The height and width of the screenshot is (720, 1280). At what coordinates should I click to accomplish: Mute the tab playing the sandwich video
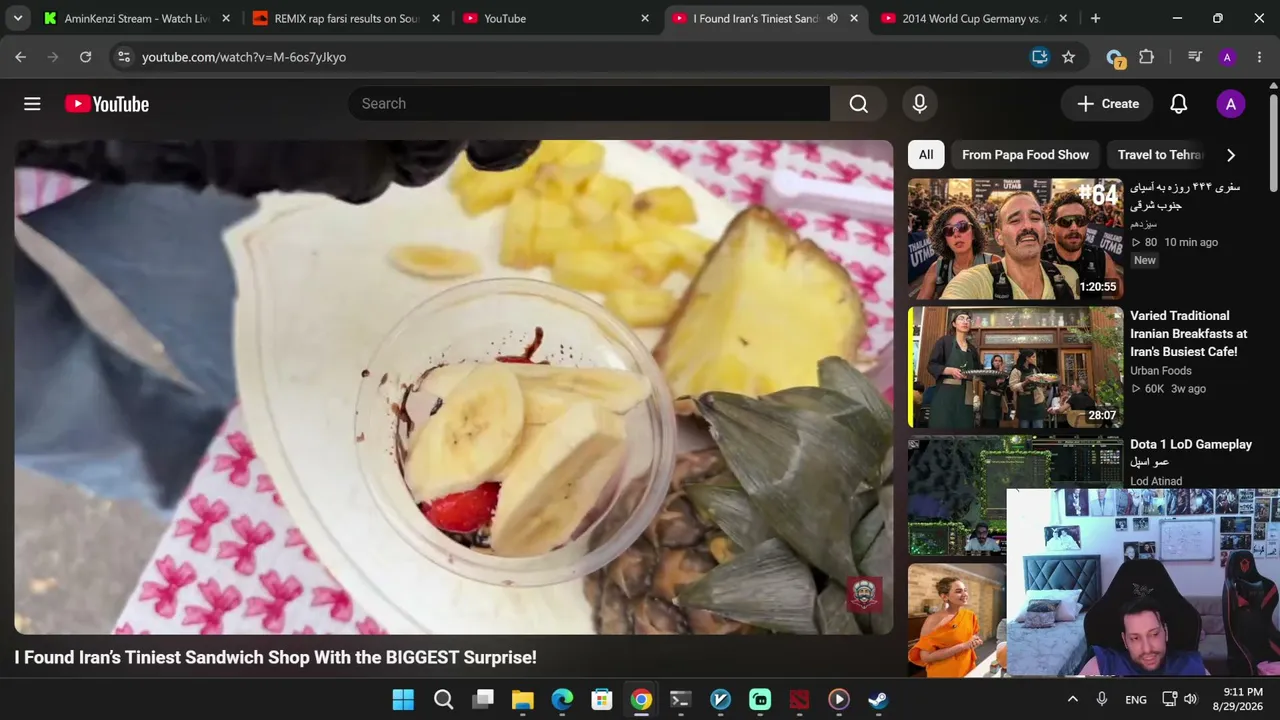coord(832,18)
